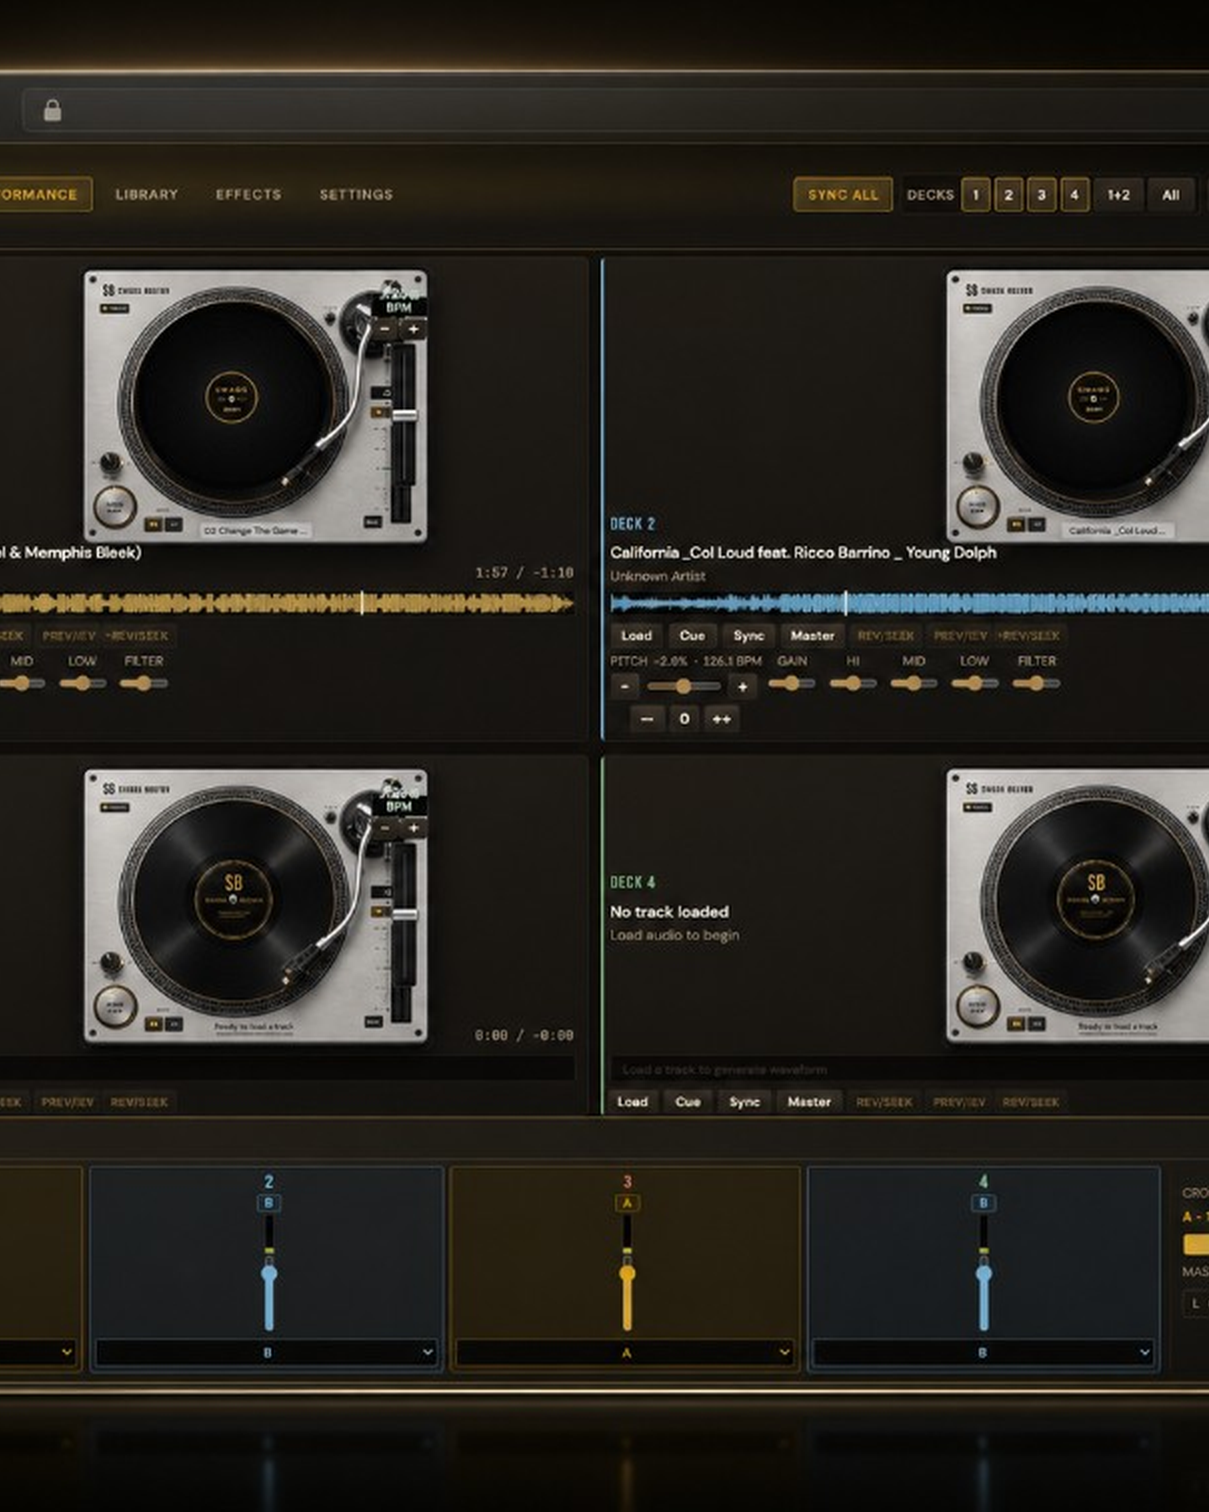Seek within the gold Change The Game waveform
This screenshot has height=1512, width=1209.
pos(287,603)
